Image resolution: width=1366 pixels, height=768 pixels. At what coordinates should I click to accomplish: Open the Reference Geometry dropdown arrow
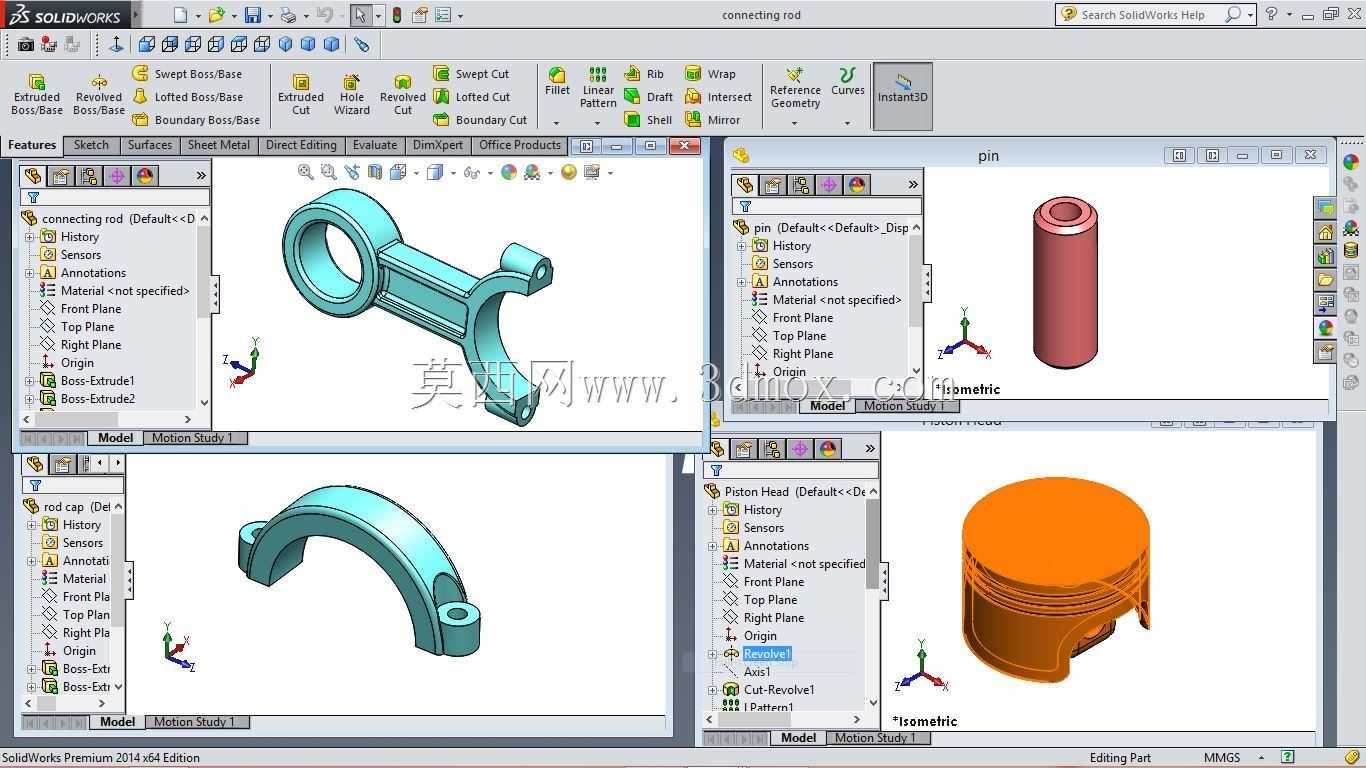click(x=795, y=124)
